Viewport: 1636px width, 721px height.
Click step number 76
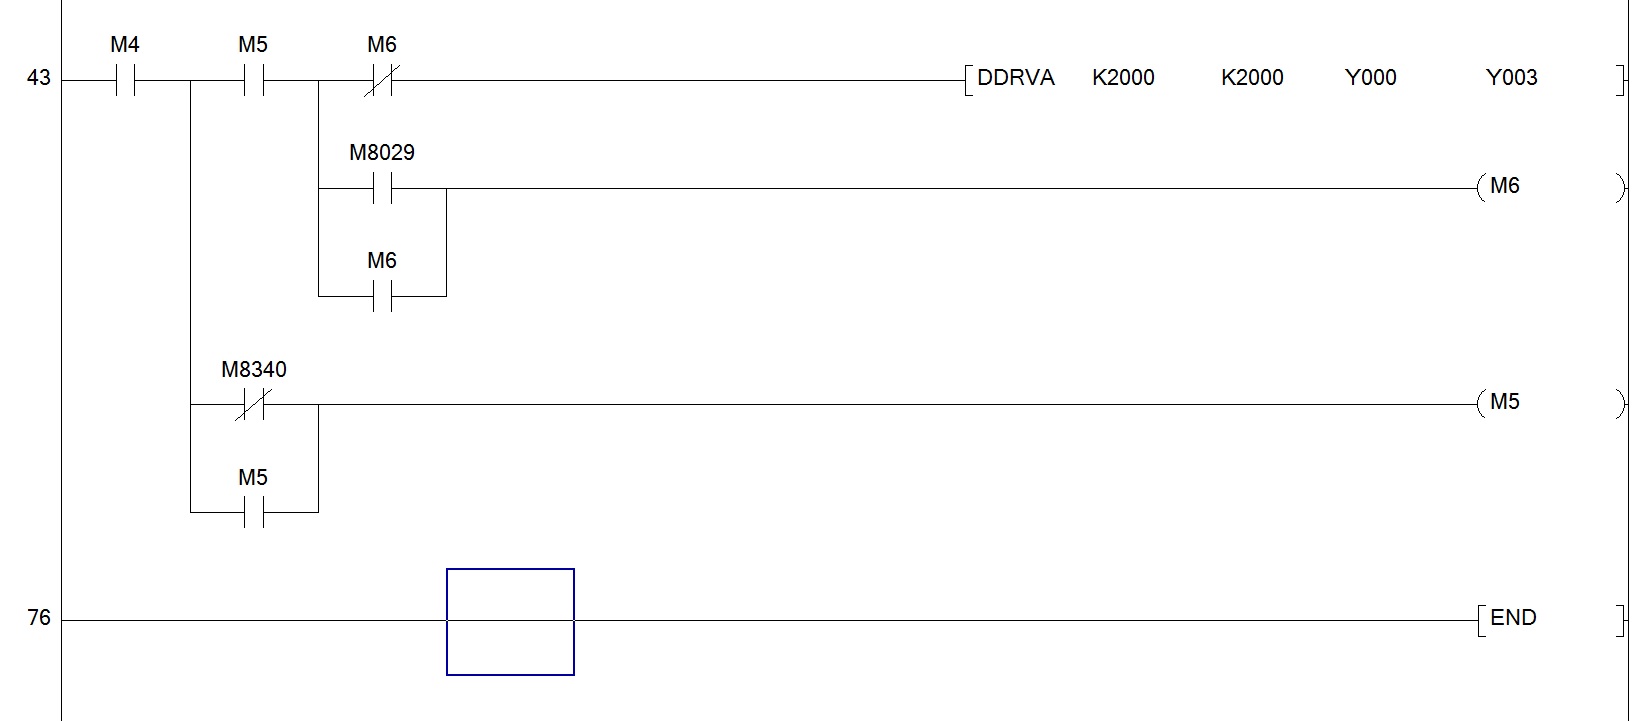click(x=38, y=618)
